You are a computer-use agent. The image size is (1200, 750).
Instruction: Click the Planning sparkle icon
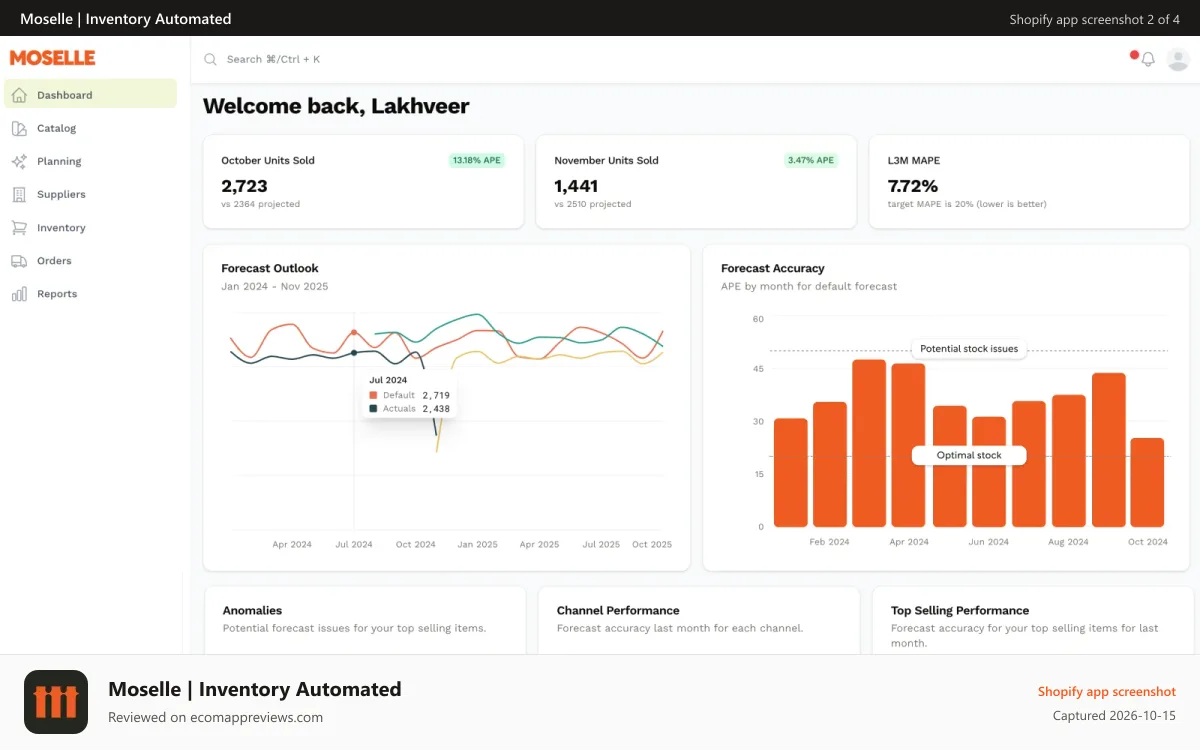click(x=19, y=161)
